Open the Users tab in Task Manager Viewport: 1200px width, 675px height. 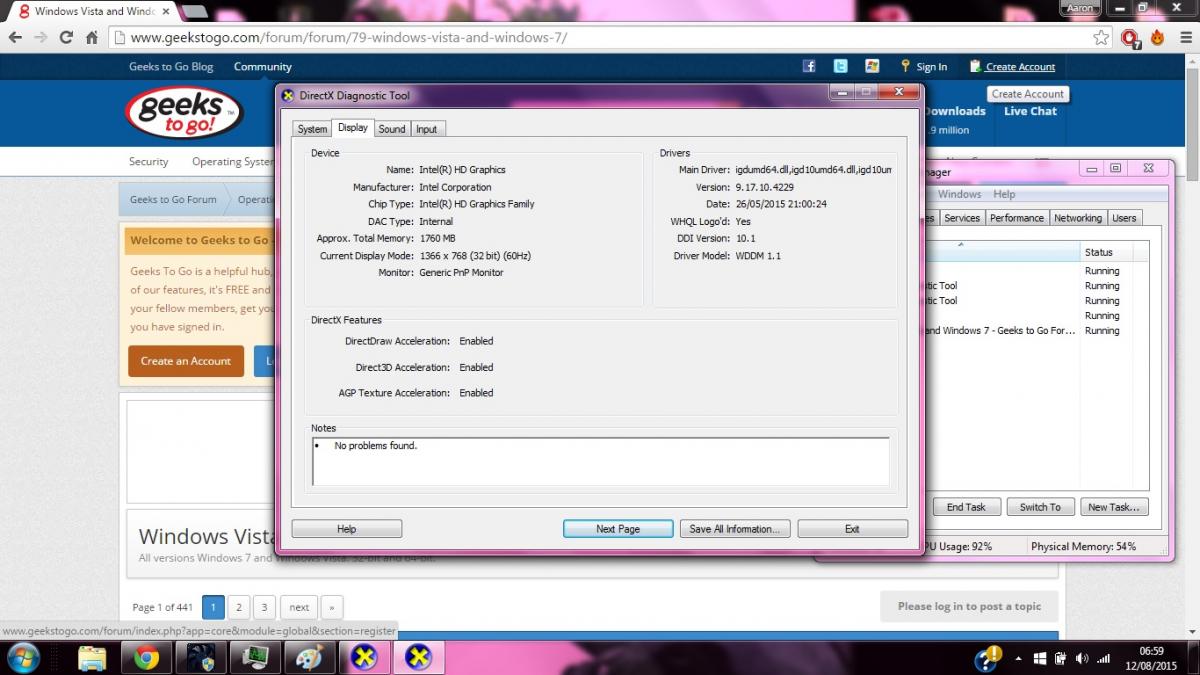(1124, 218)
